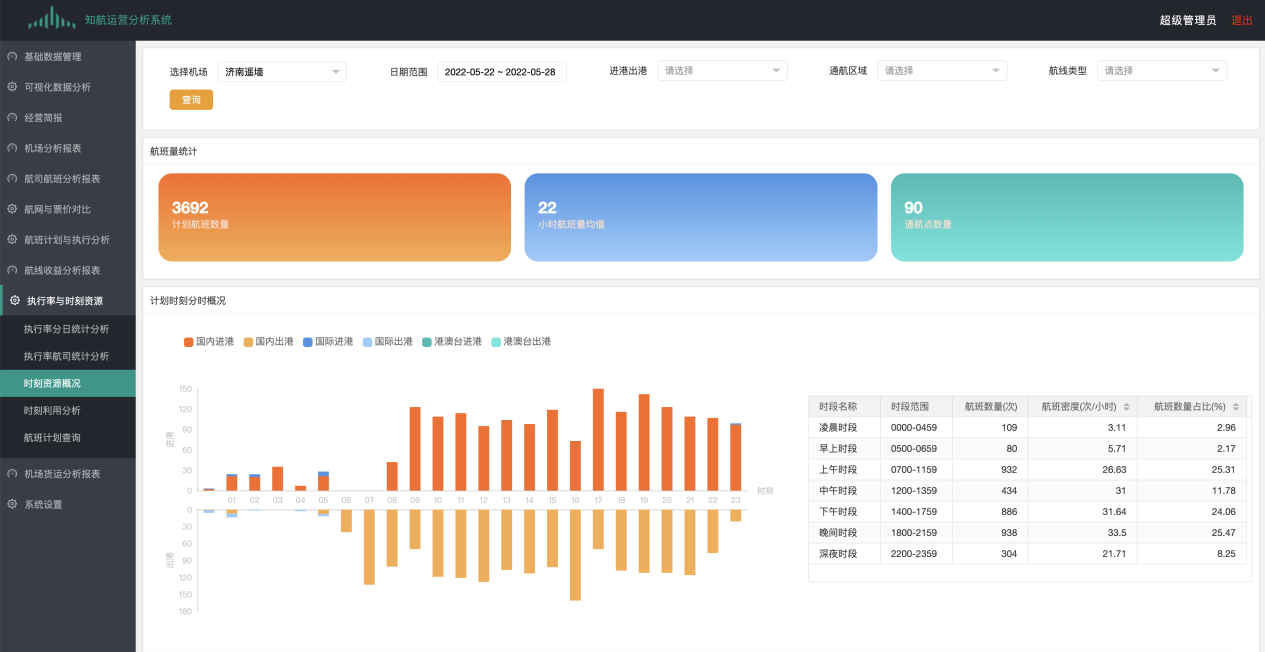Toggle 港澳台进港 legend series
The height and width of the screenshot is (652, 1265).
[x=450, y=342]
